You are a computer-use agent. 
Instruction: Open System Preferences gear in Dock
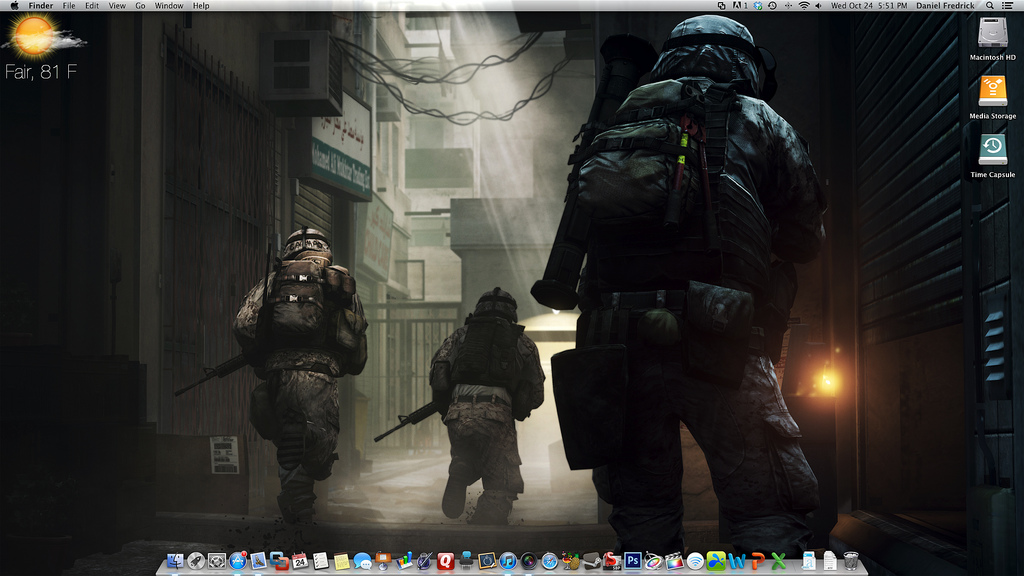pos(217,561)
